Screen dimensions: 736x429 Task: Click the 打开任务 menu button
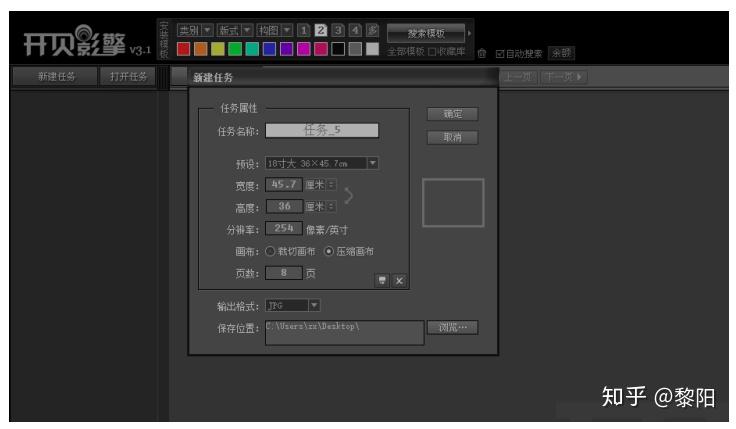[128, 77]
